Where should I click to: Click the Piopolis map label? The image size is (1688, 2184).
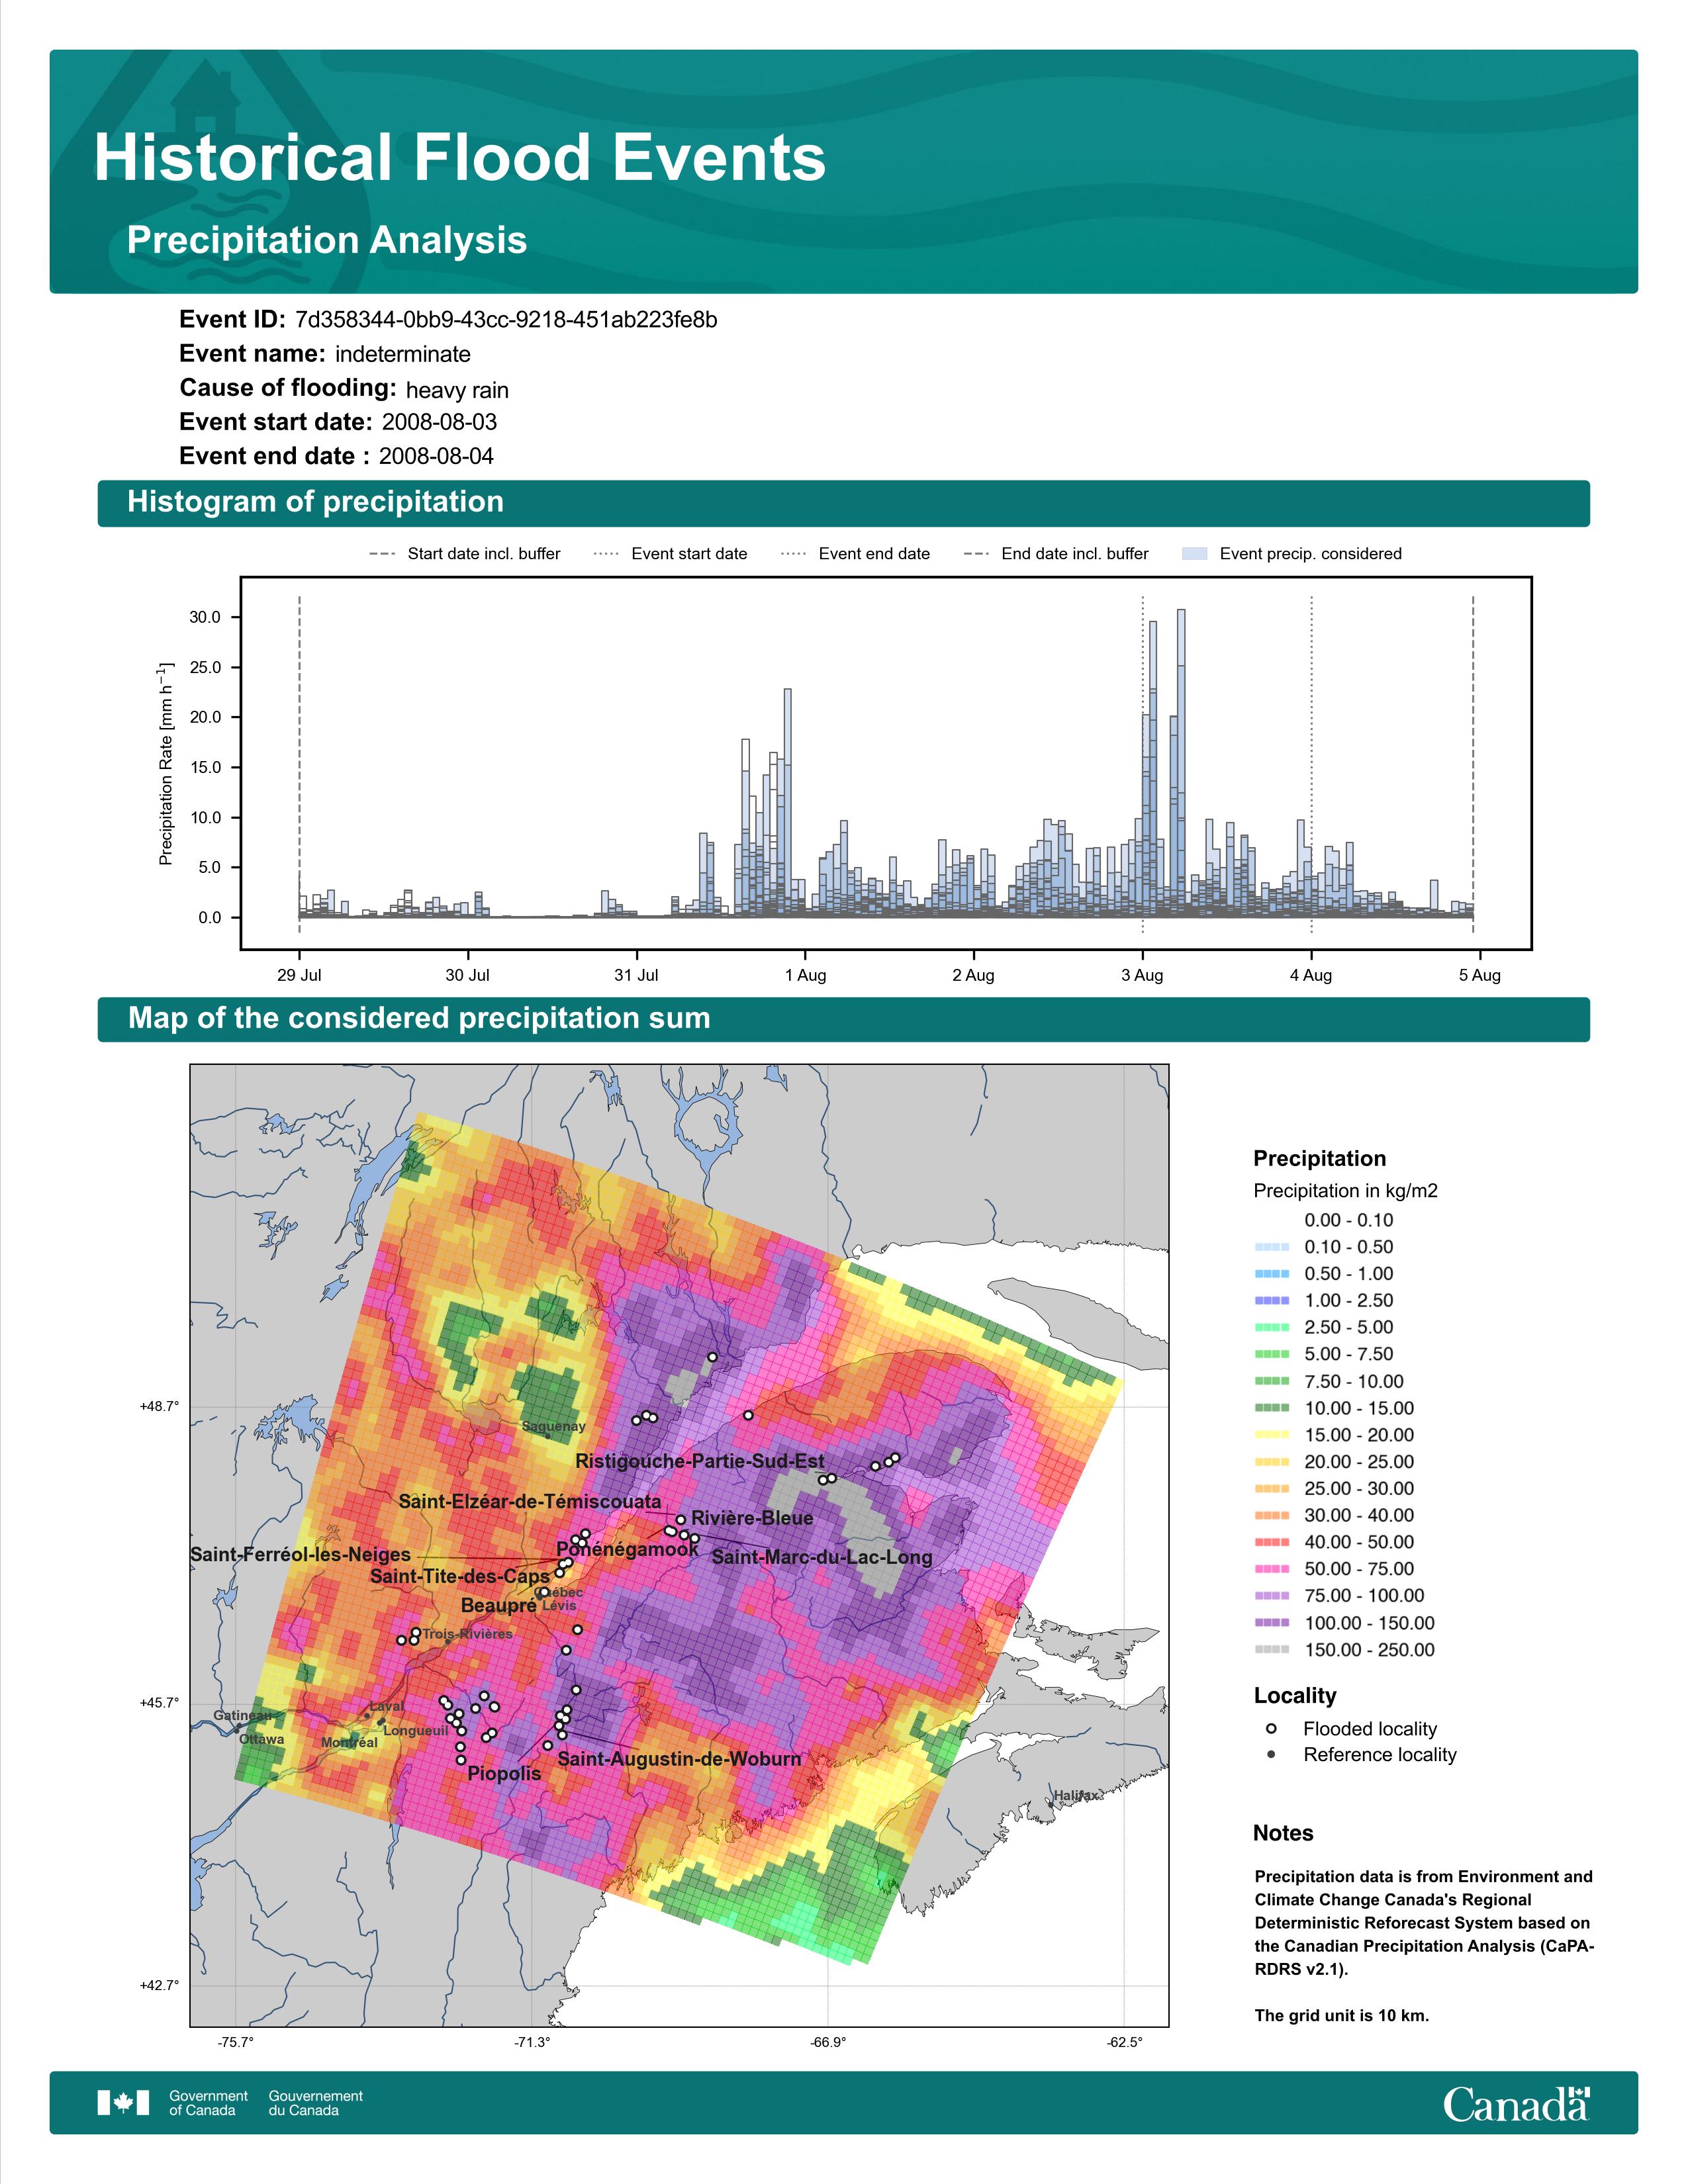click(x=504, y=1773)
